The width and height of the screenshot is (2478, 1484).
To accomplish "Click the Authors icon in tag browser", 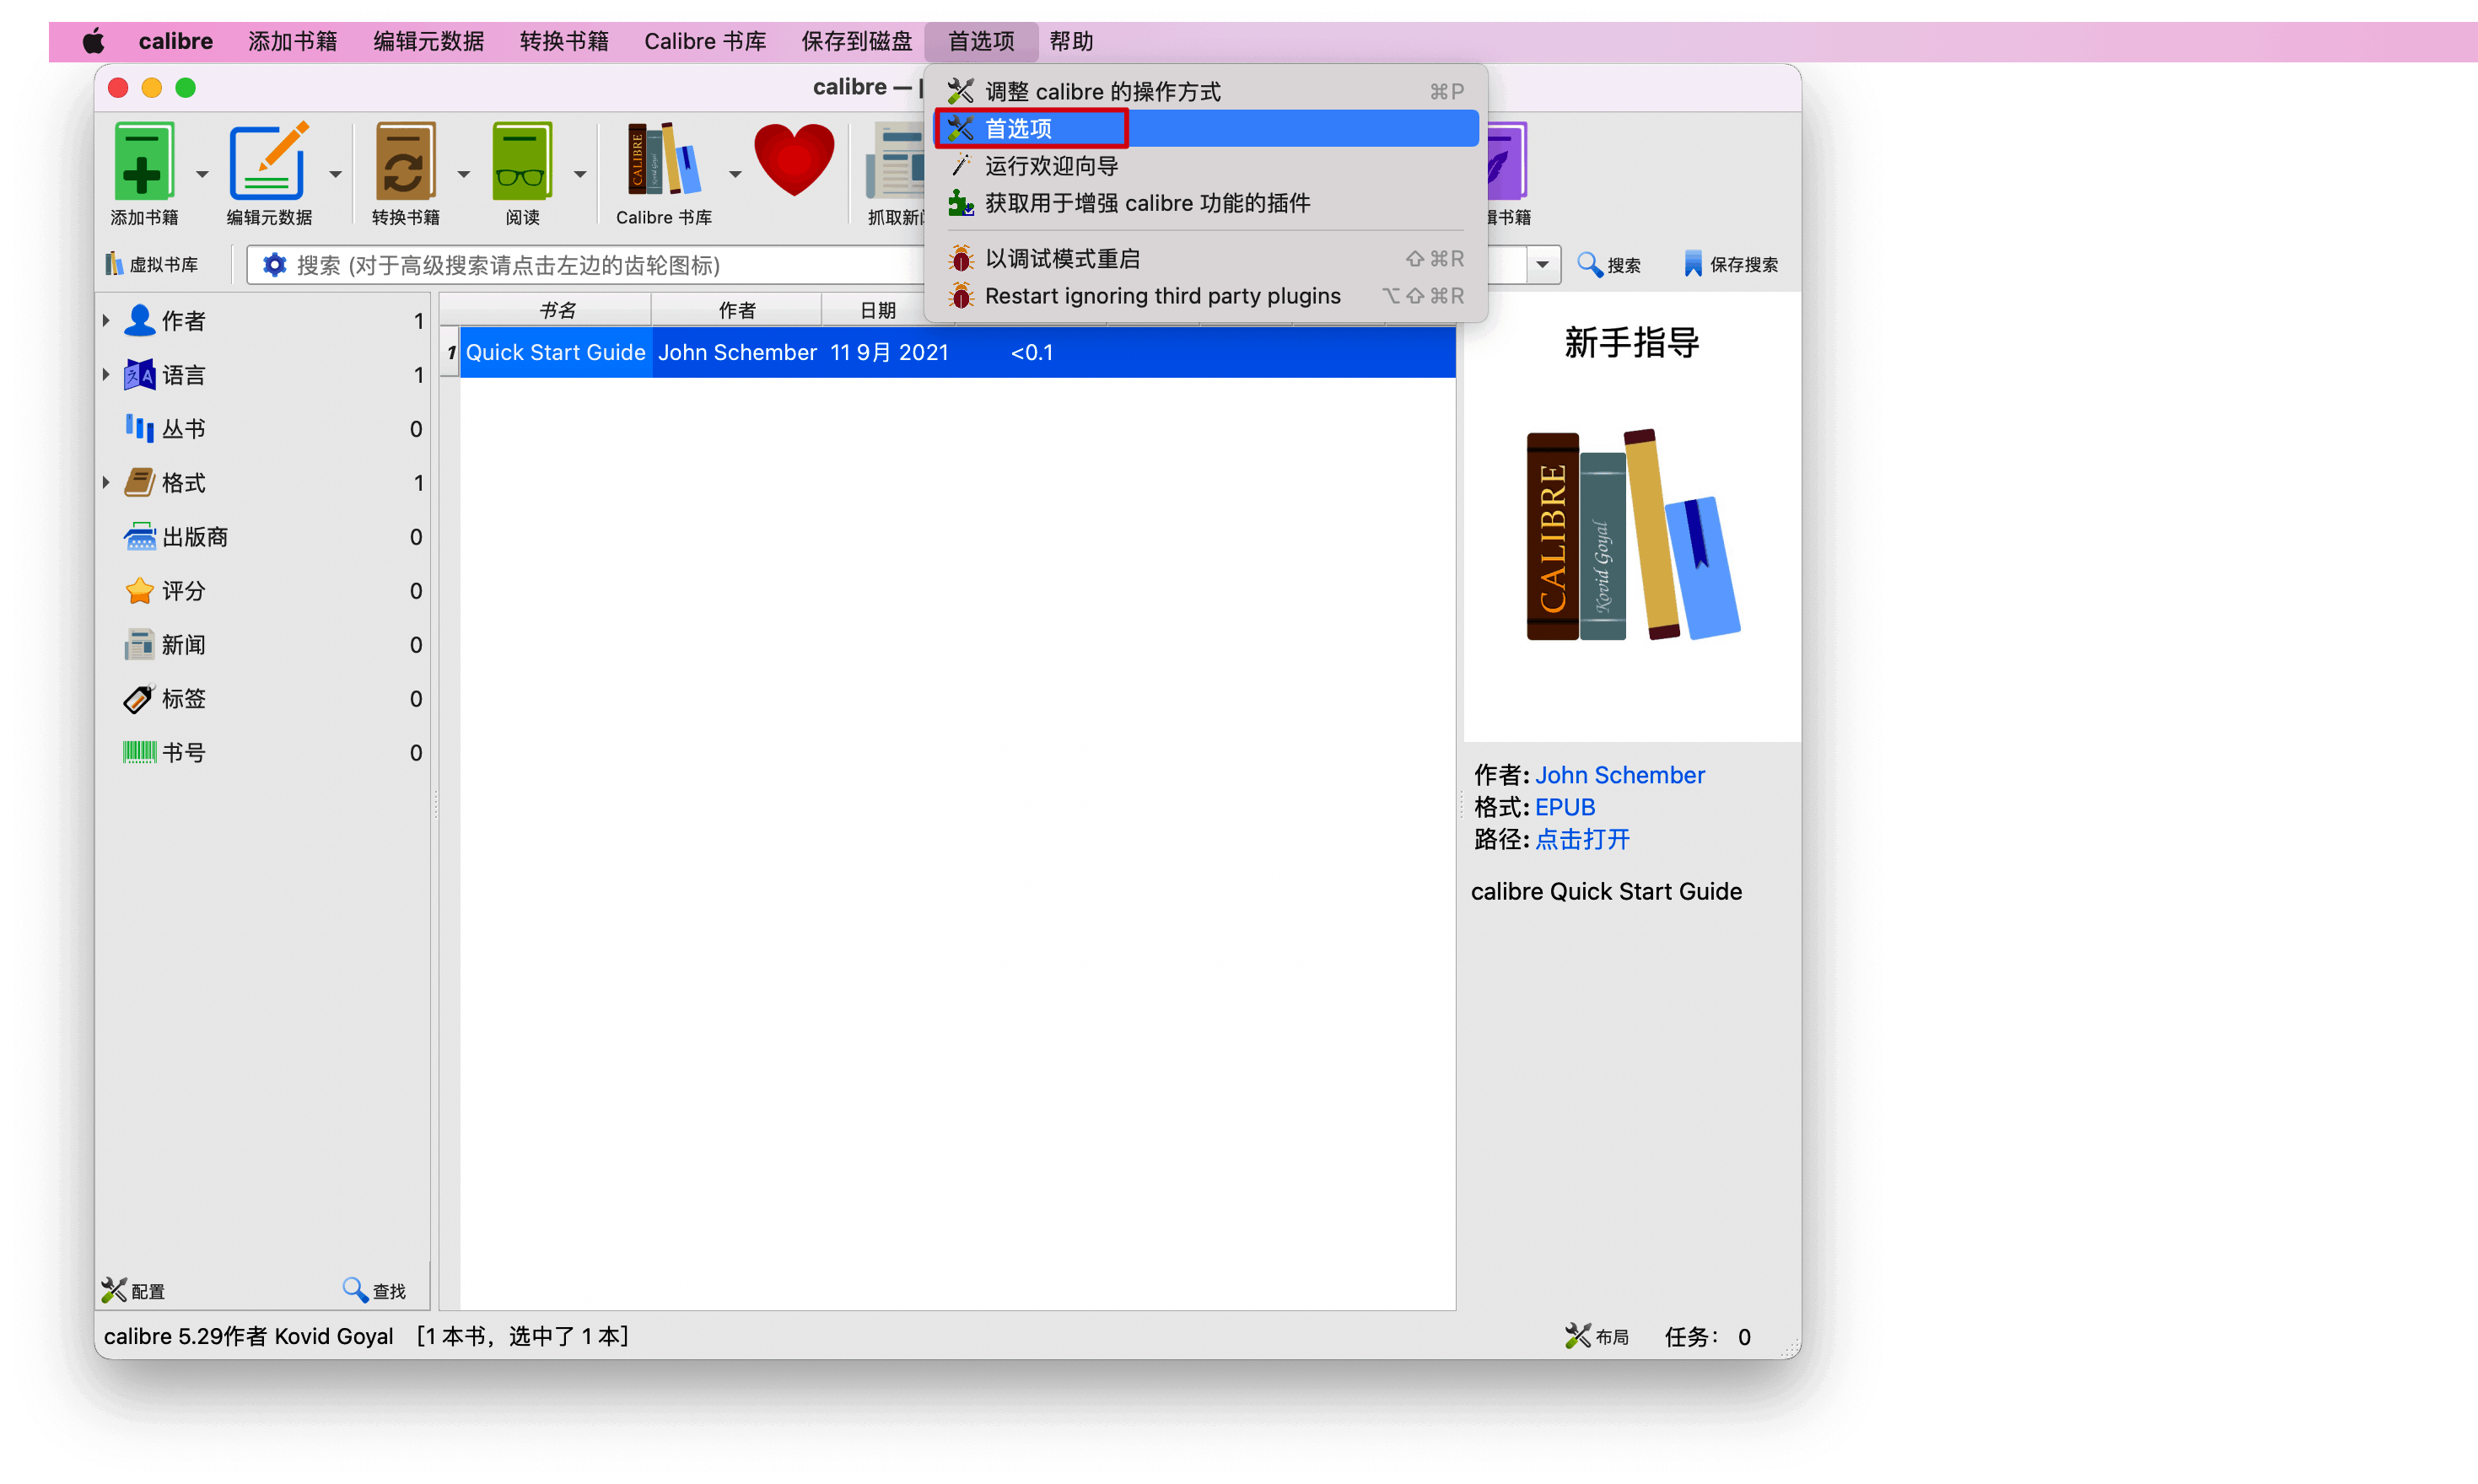I will pyautogui.click(x=139, y=320).
